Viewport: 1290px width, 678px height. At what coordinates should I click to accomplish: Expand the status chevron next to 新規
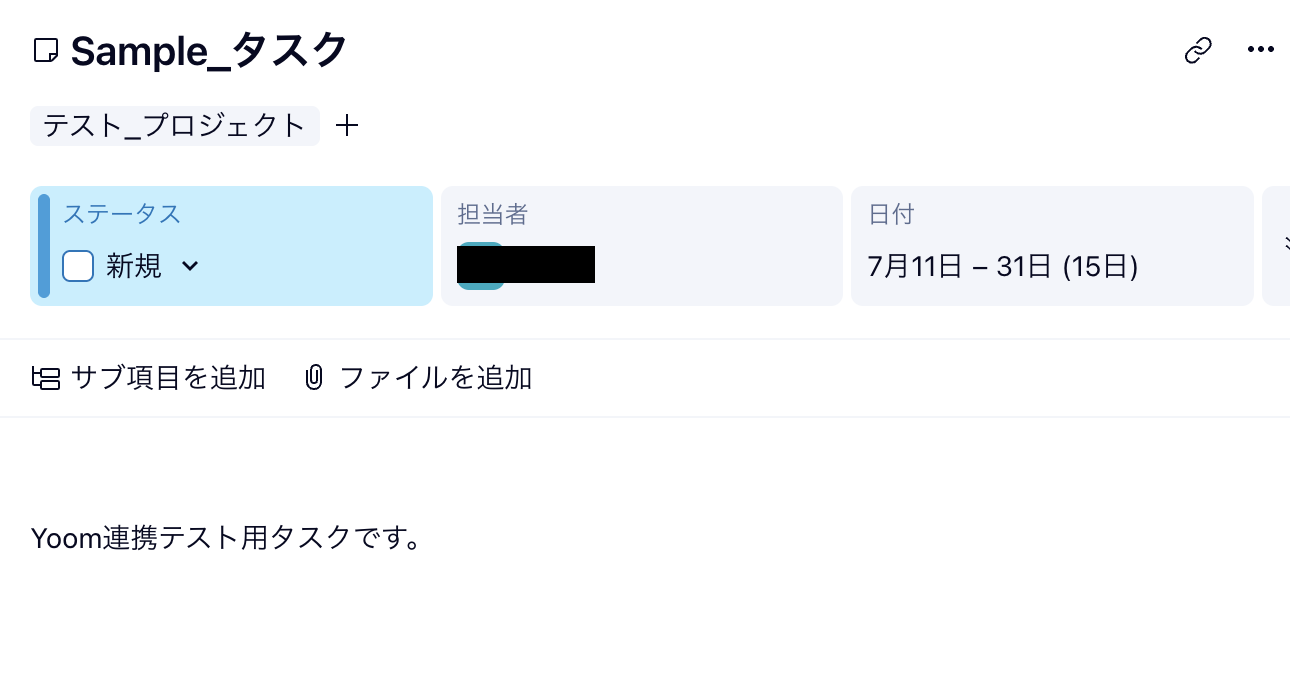[190, 266]
